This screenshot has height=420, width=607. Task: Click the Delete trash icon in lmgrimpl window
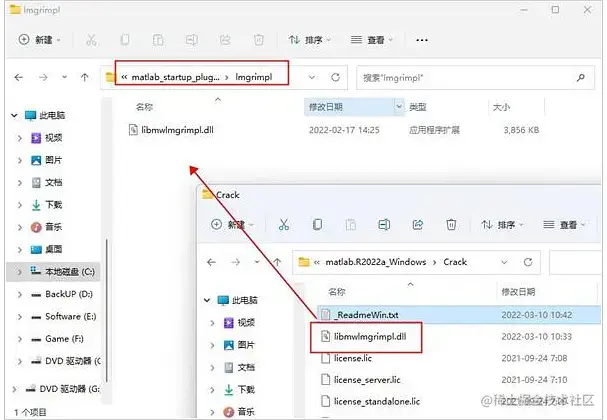[x=259, y=40]
